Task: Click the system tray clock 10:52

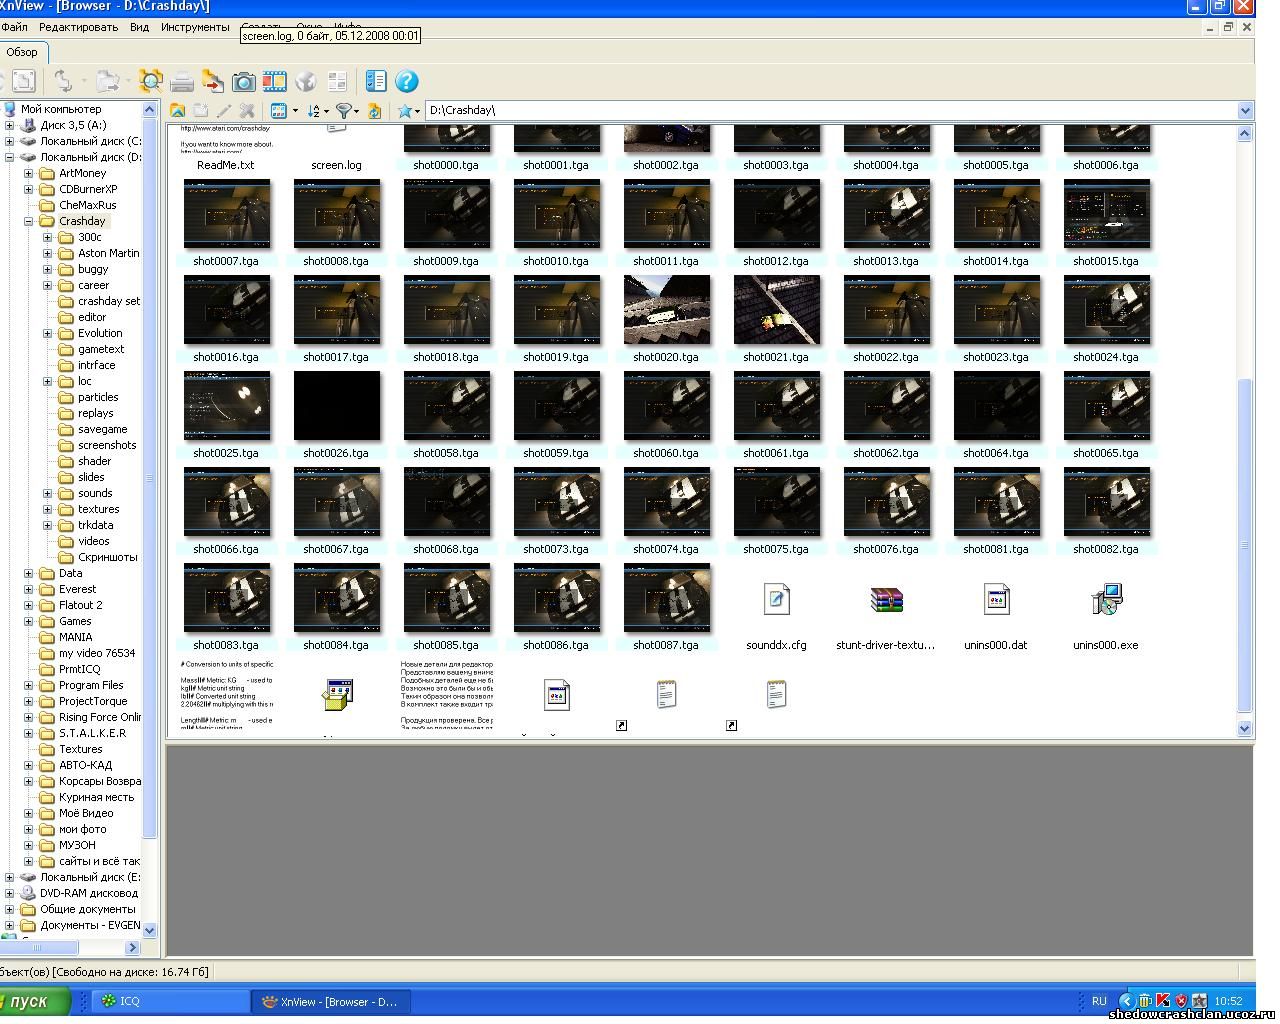Action: pyautogui.click(x=1228, y=1001)
